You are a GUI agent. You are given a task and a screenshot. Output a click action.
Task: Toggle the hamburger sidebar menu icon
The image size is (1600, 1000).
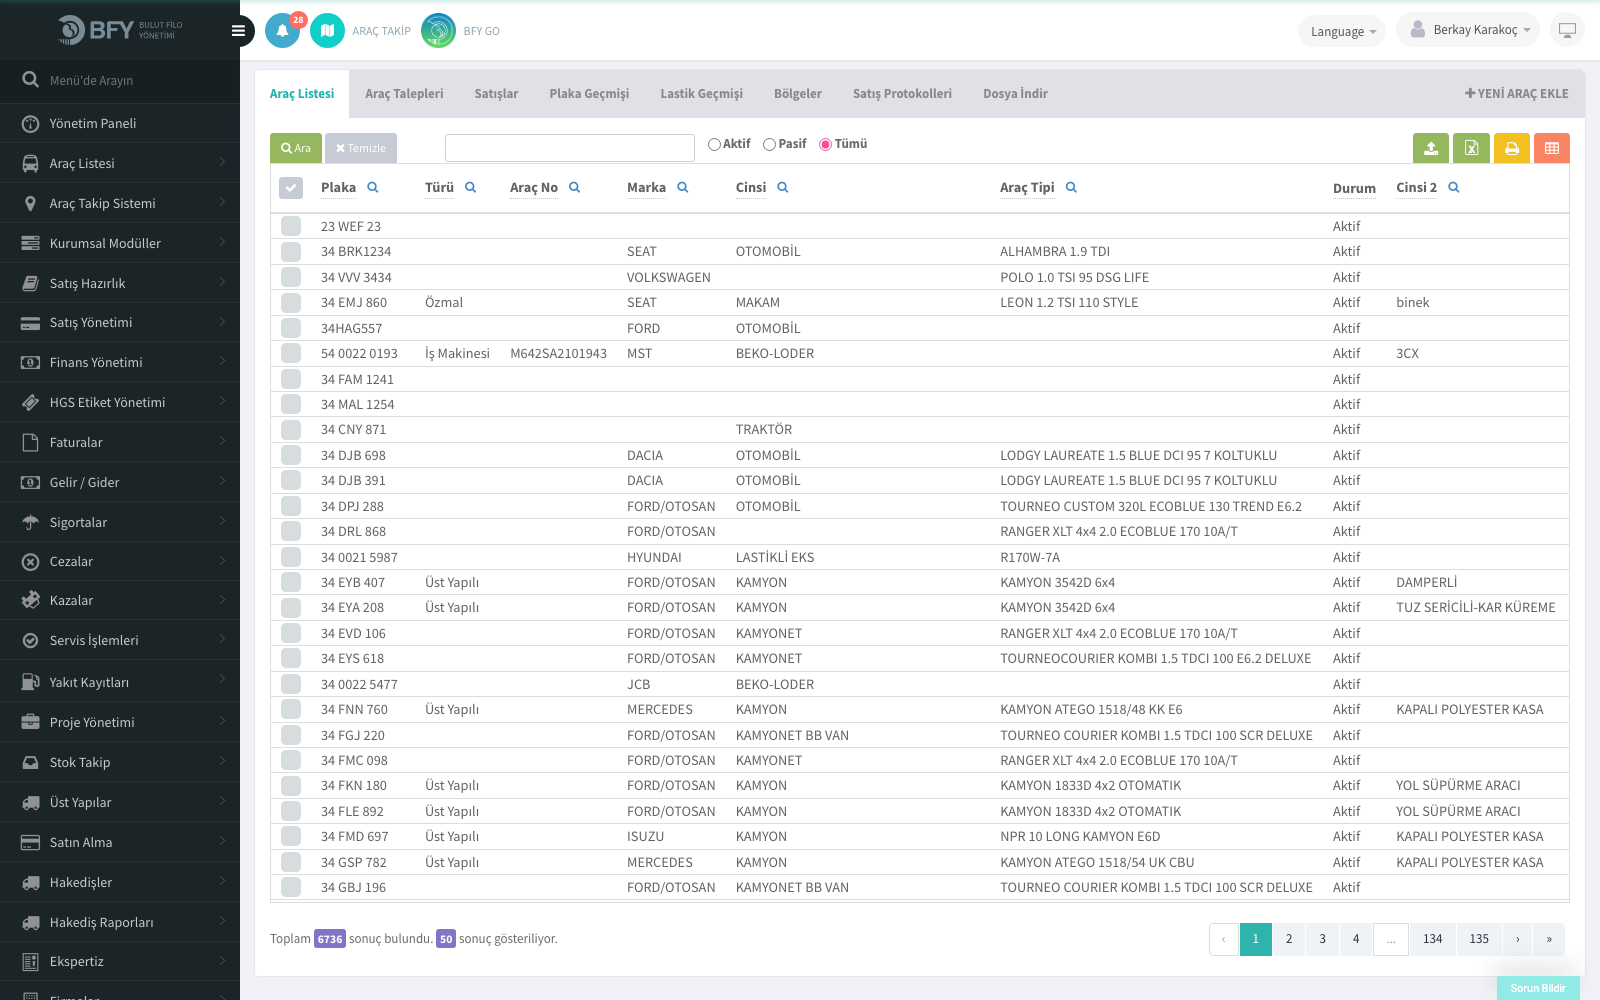[x=238, y=31]
